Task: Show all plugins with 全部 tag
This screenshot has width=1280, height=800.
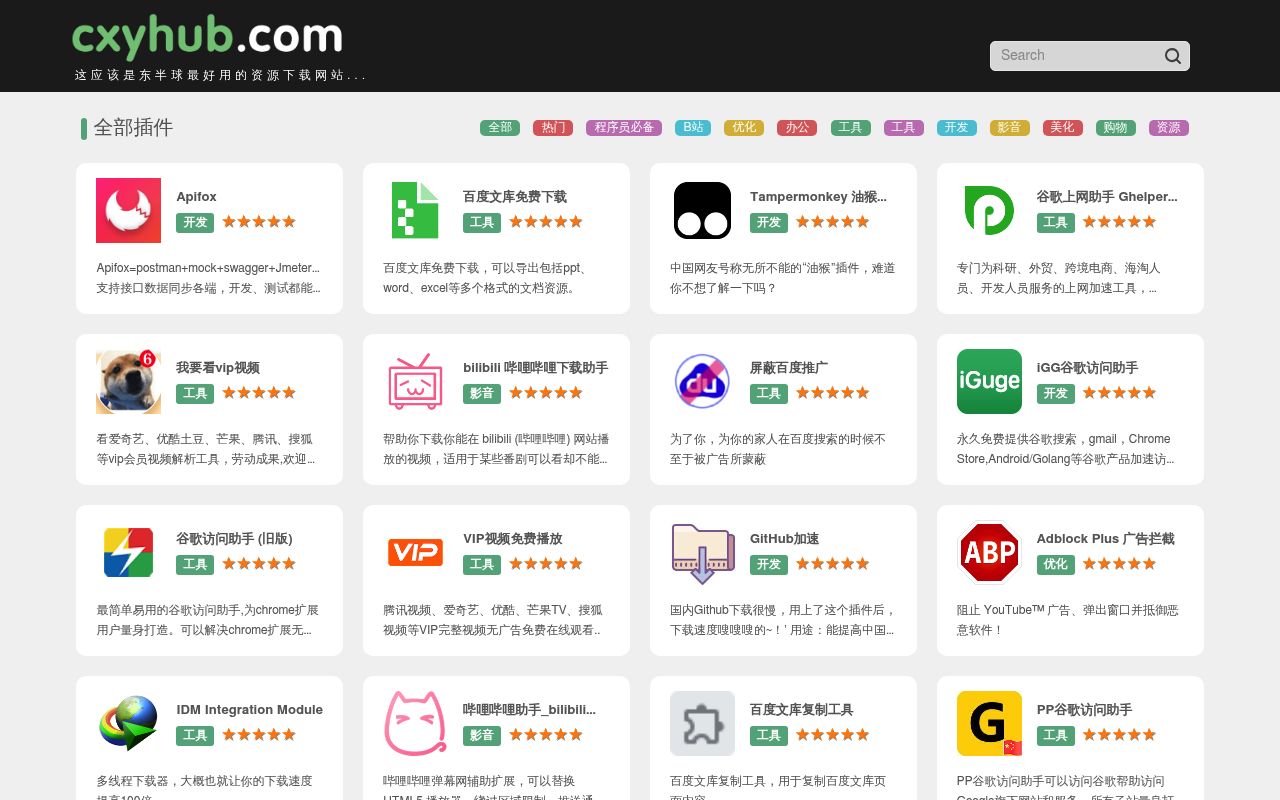Action: 500,128
